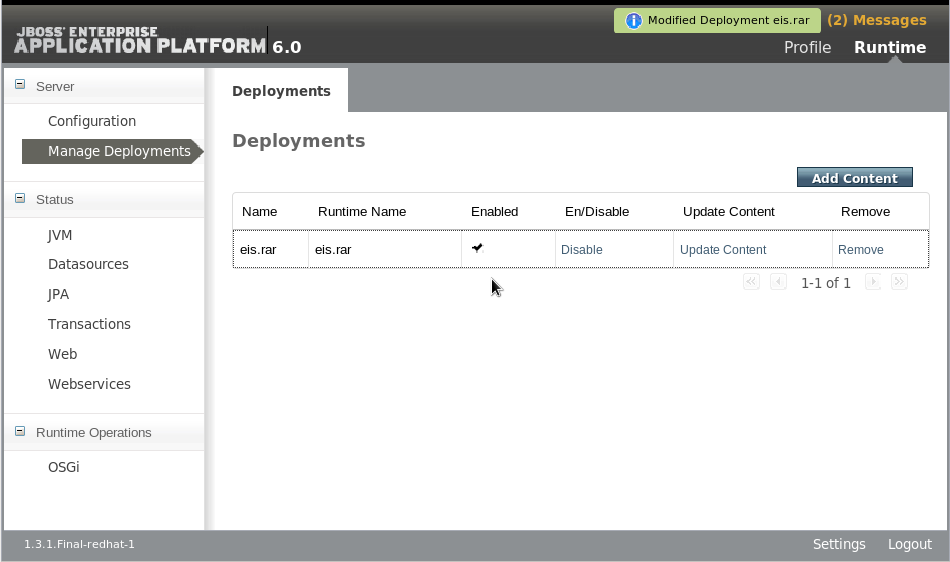950x562 pixels.
Task: Open the Profile tab
Action: tap(807, 47)
